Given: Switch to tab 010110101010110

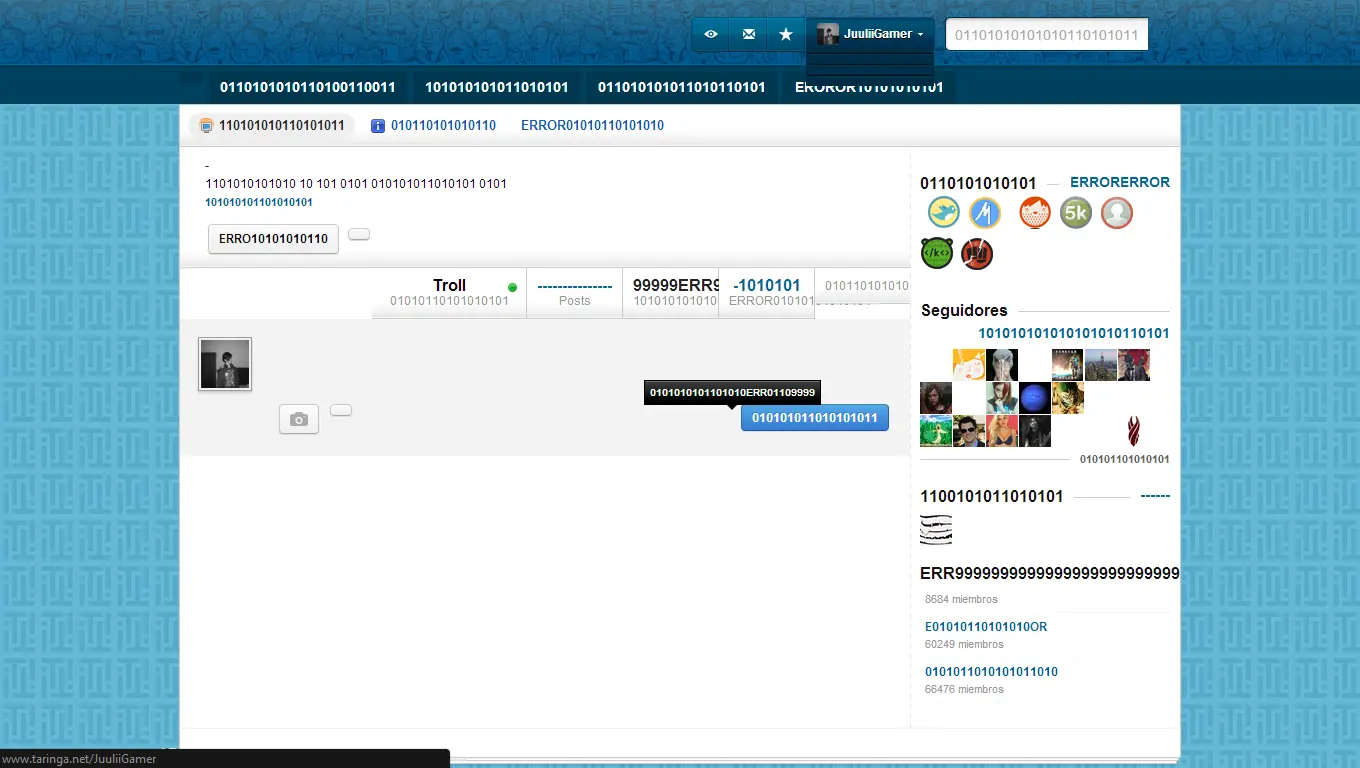Looking at the screenshot, I should (x=433, y=126).
